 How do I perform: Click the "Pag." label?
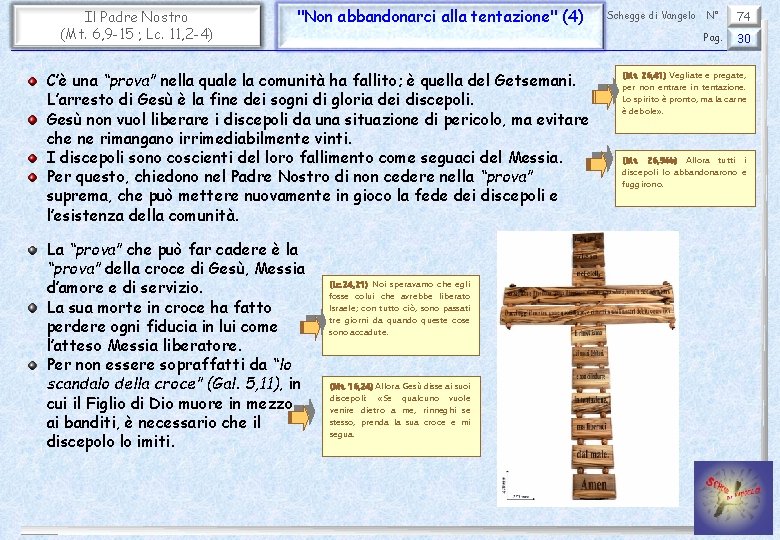pos(712,38)
